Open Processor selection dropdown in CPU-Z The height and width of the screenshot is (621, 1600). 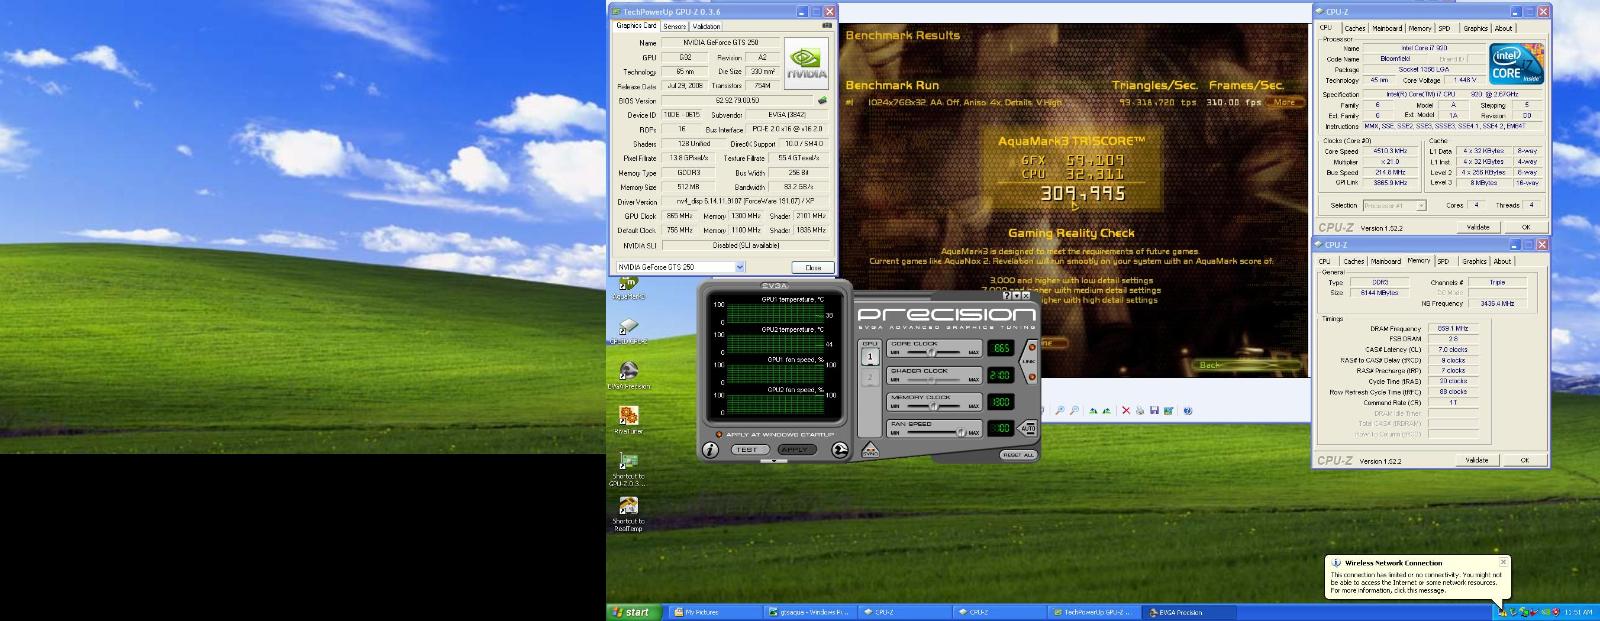click(1420, 205)
